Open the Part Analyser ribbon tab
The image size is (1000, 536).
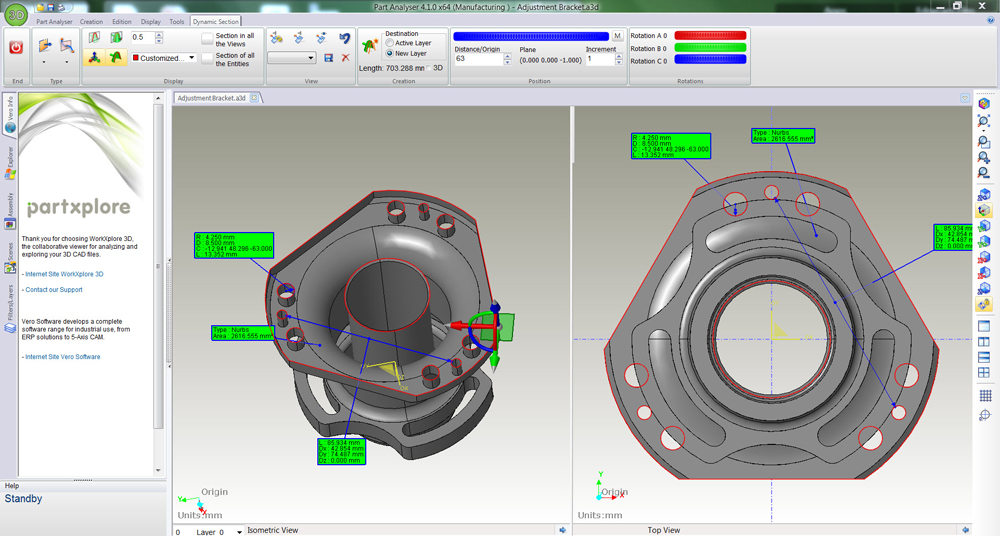(54, 22)
